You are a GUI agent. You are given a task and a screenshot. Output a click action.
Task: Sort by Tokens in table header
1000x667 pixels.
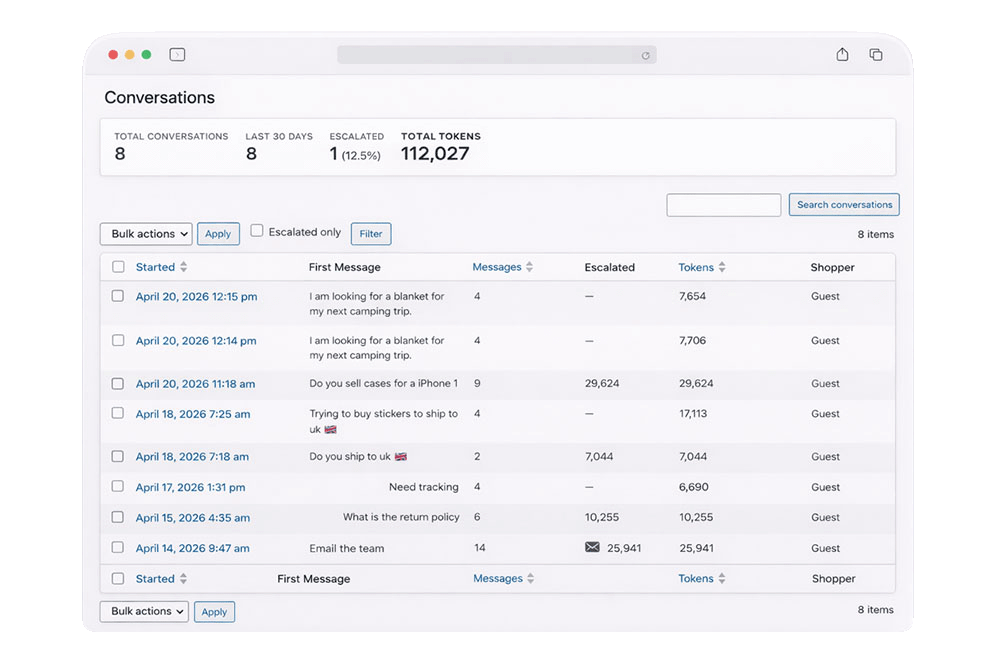pos(696,267)
